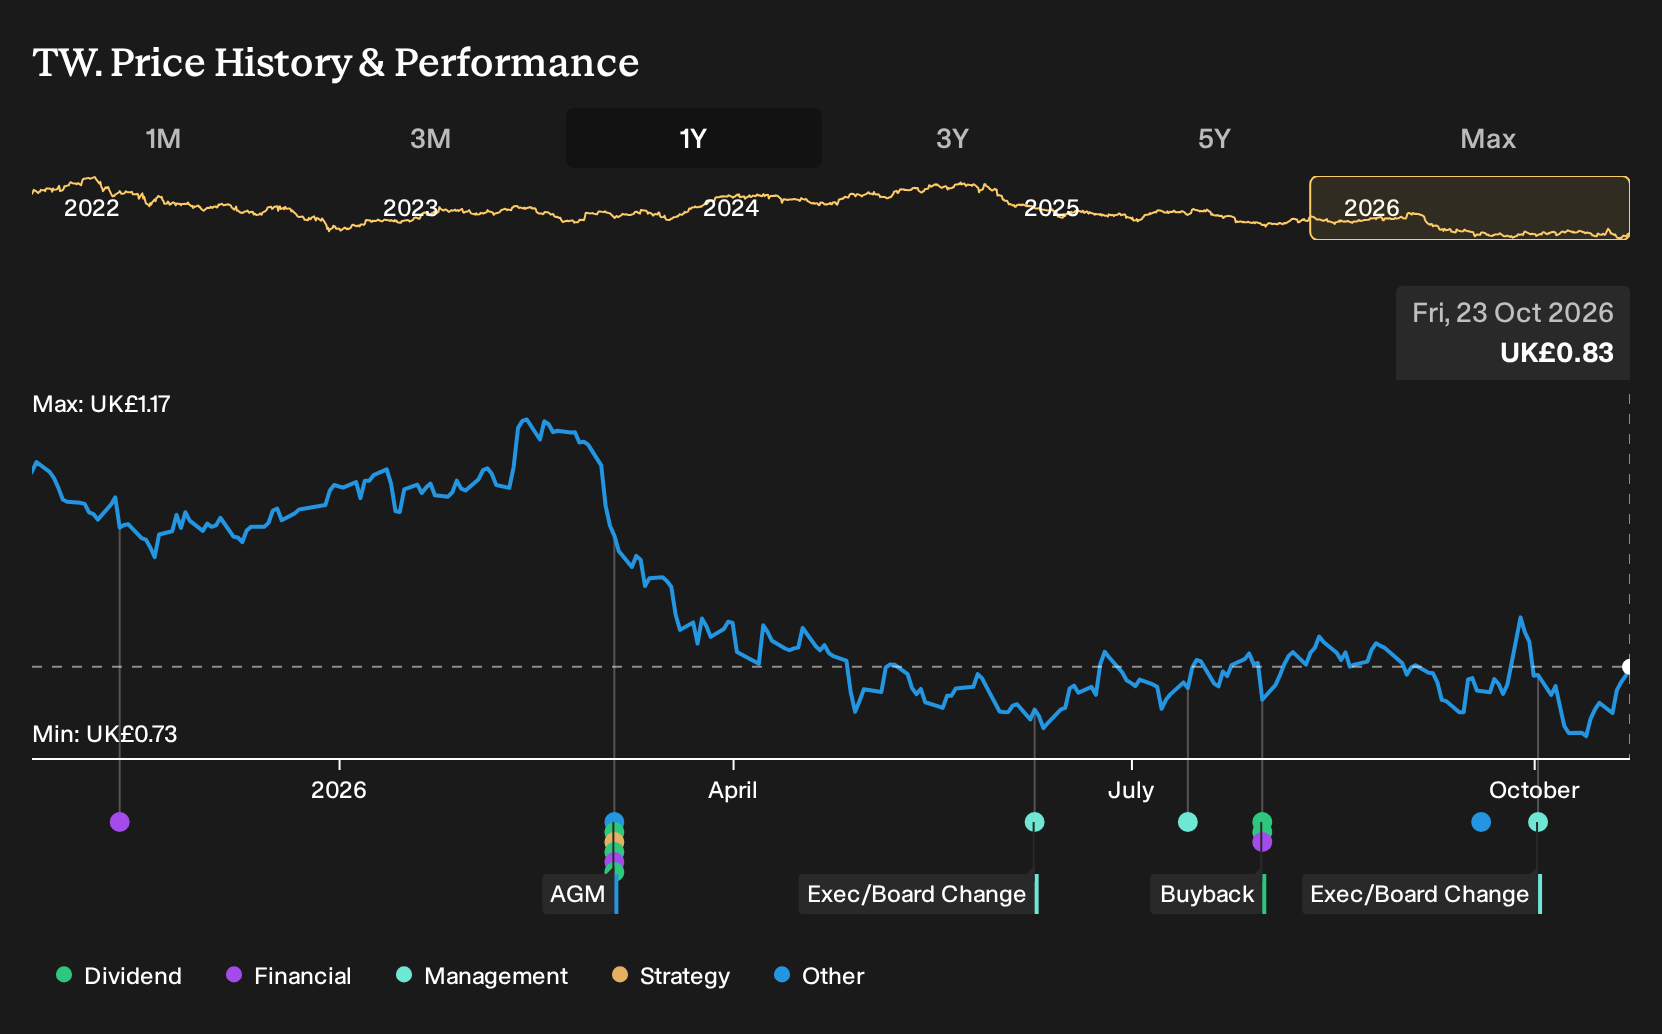Click the purple Financial event marker left of 2026

point(120,822)
